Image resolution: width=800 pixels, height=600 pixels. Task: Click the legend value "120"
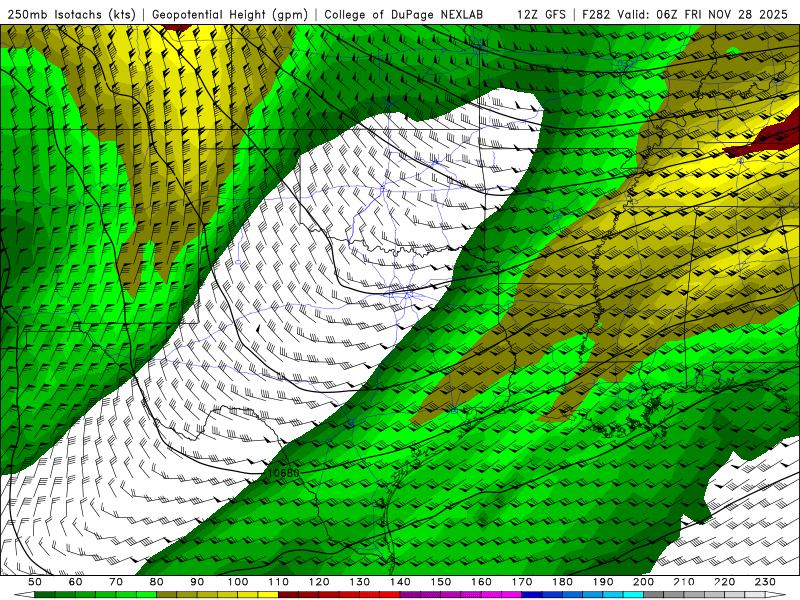(x=319, y=582)
